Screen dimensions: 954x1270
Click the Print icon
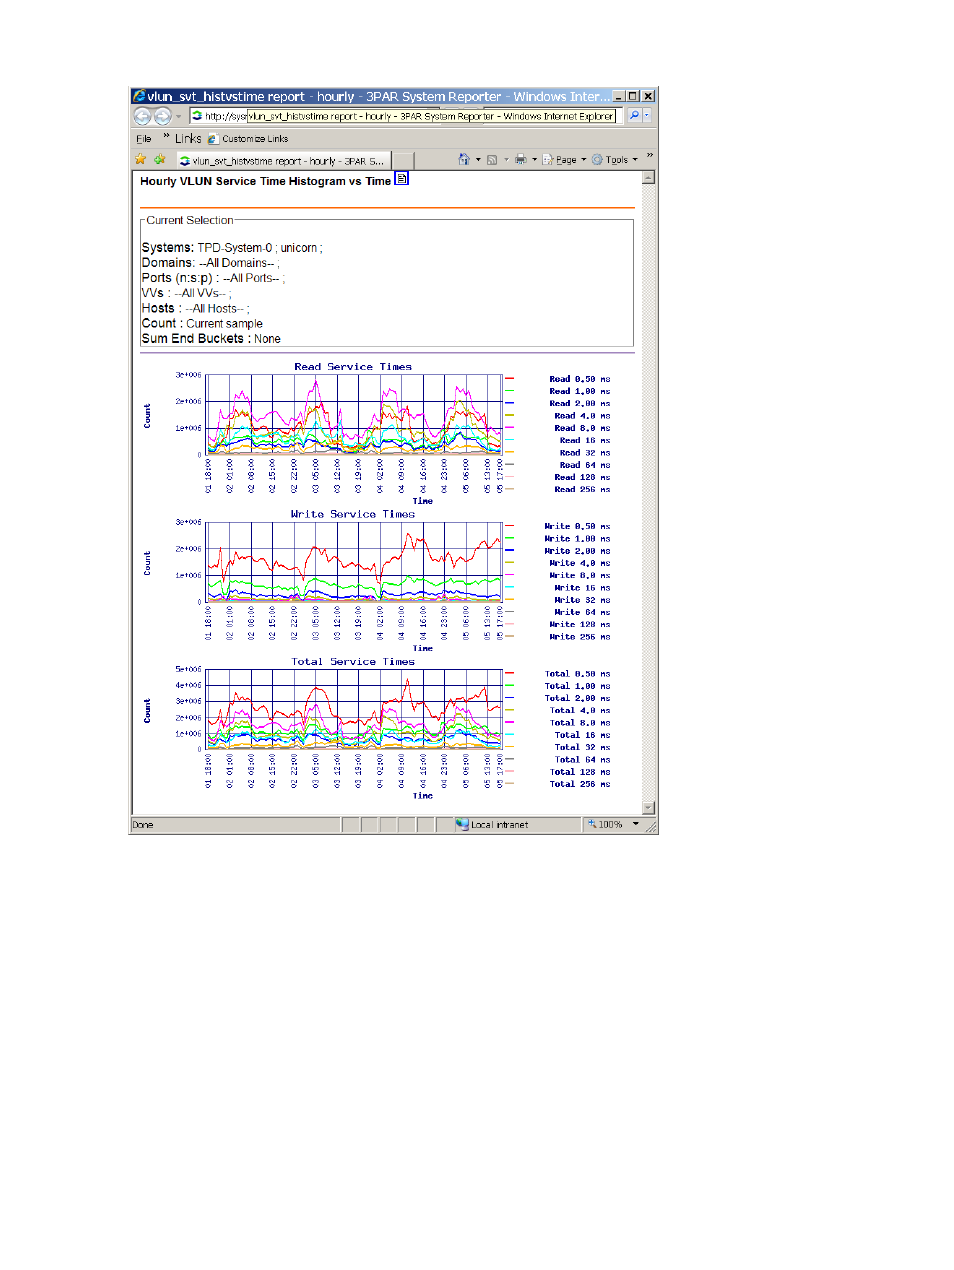pos(520,160)
